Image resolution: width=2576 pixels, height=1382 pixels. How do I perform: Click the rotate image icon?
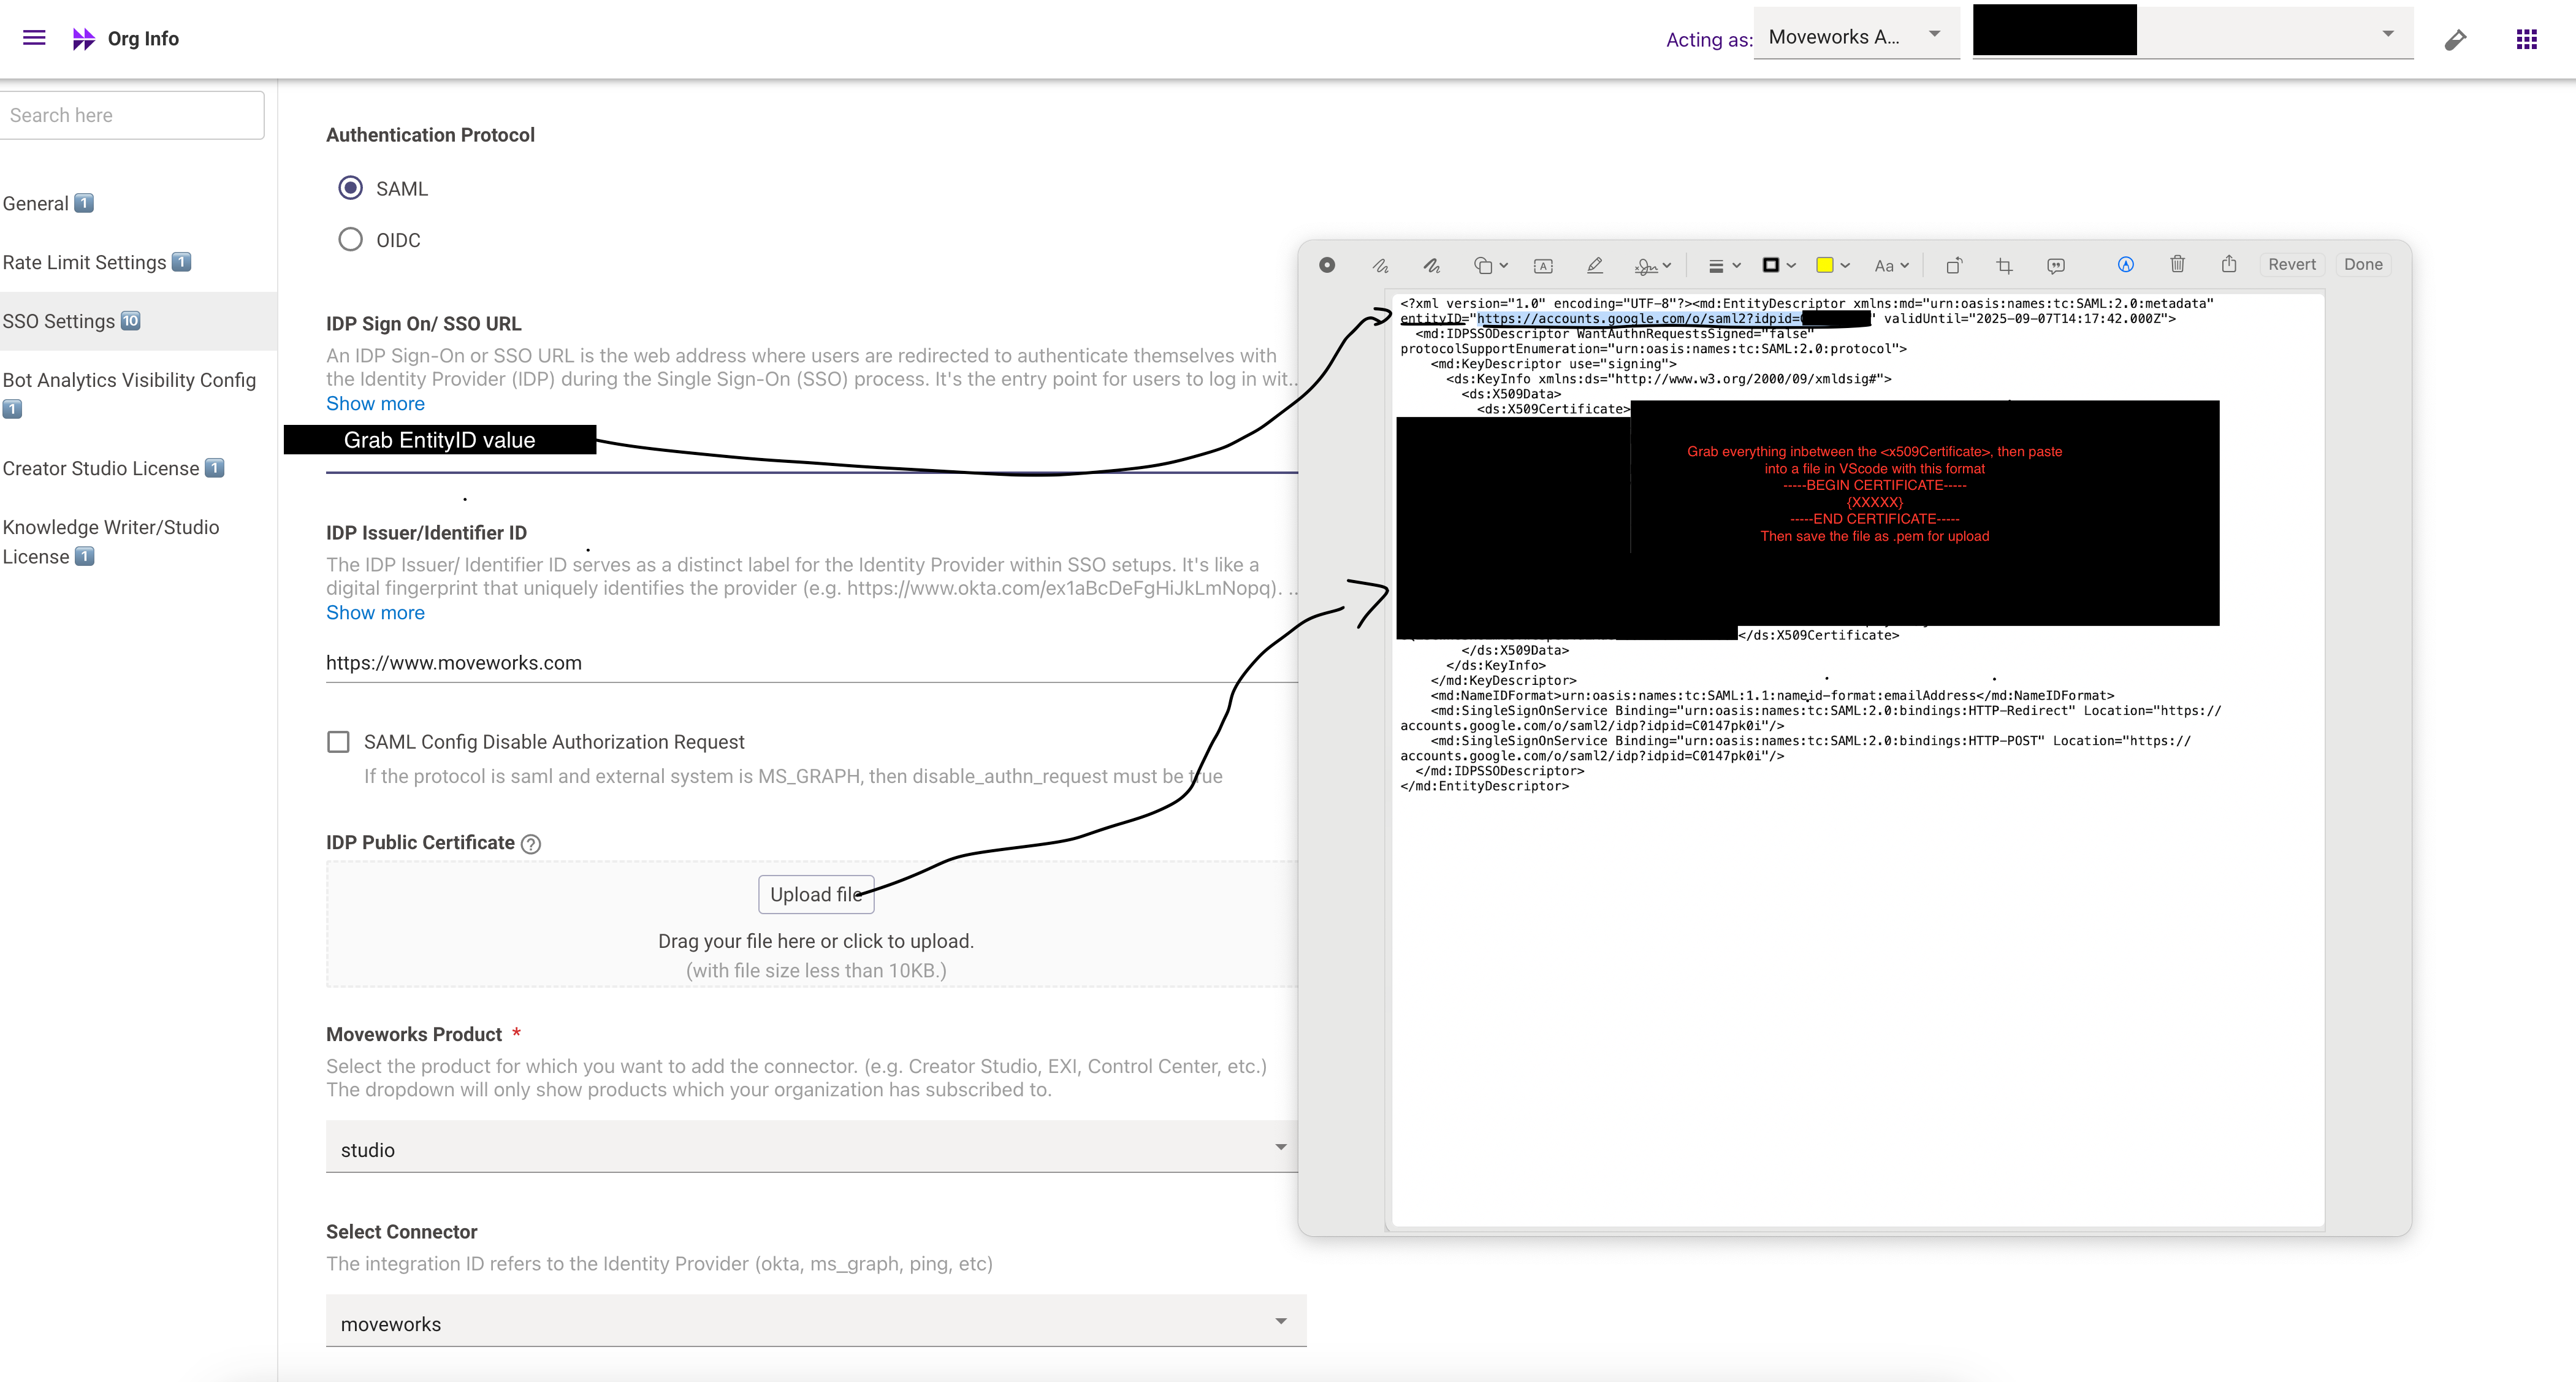[x=1953, y=265]
